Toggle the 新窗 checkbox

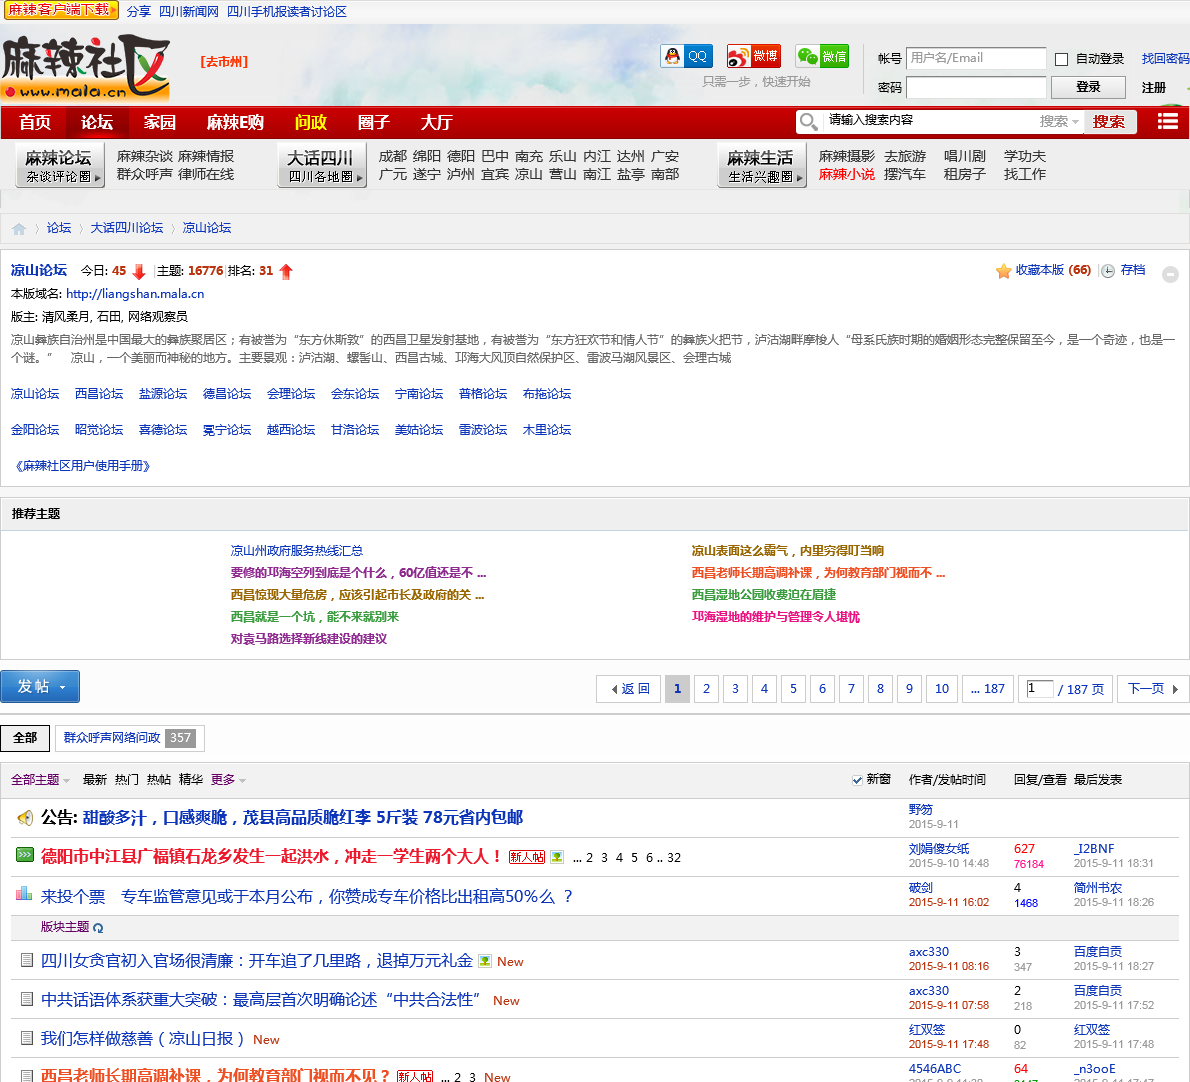pyautogui.click(x=857, y=780)
